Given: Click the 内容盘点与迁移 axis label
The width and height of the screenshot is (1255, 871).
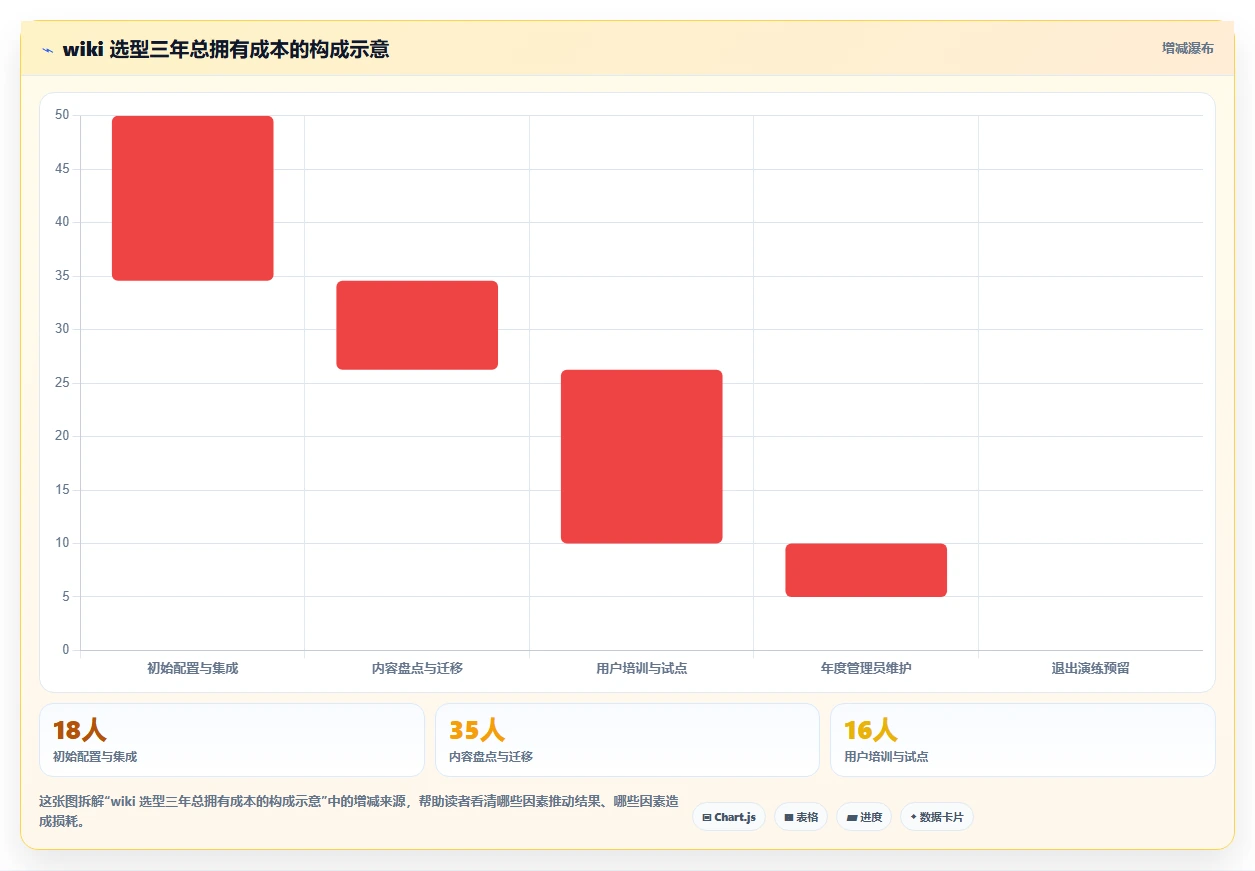Looking at the screenshot, I should pyautogui.click(x=417, y=668).
